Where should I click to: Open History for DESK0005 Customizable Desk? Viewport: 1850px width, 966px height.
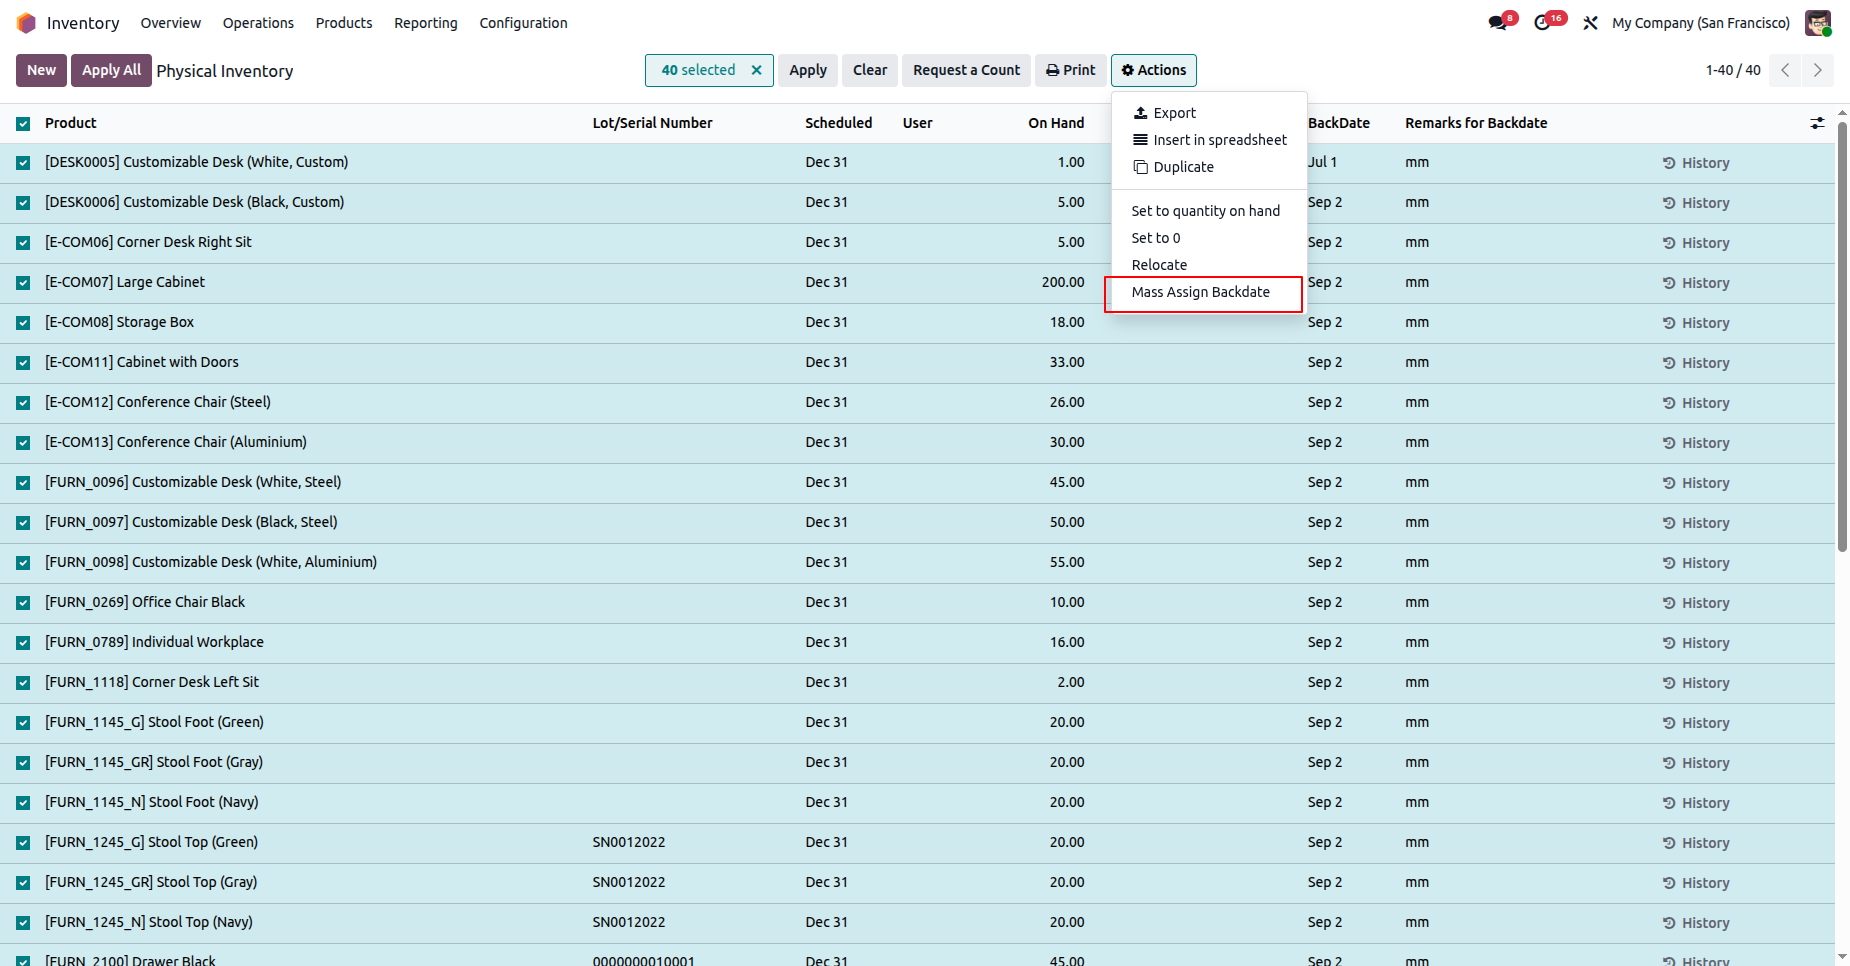[x=1696, y=163]
